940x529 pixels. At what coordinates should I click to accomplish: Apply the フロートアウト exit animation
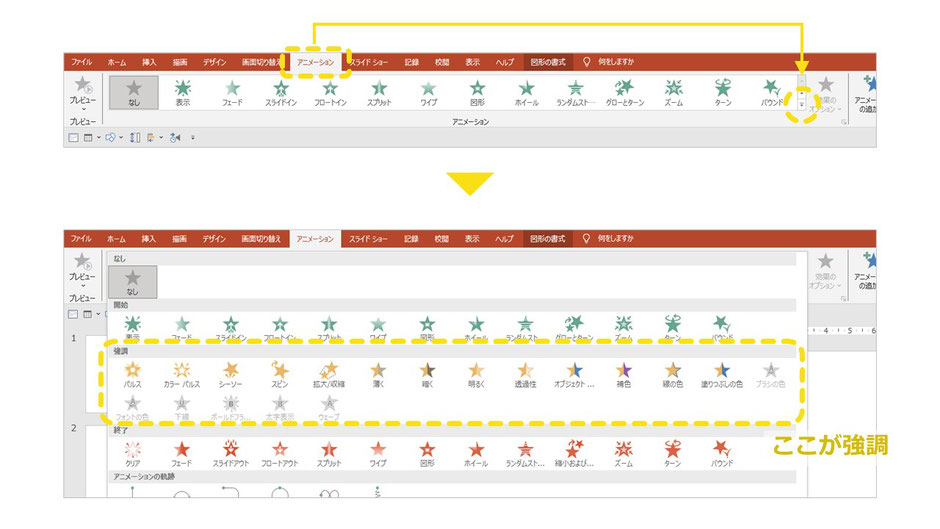coord(280,454)
